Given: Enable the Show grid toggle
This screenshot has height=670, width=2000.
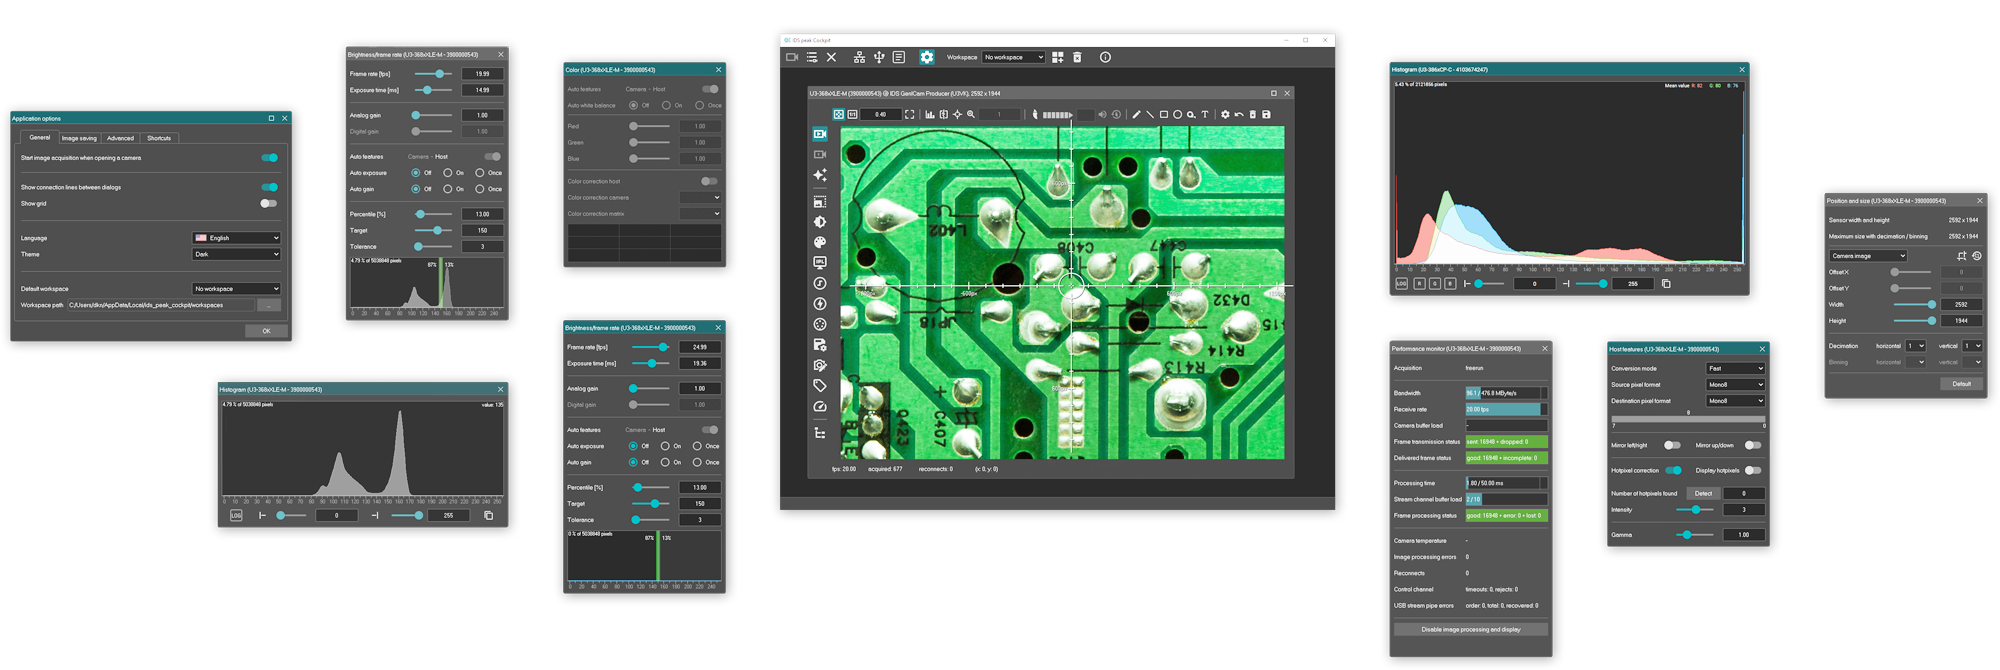Looking at the screenshot, I should [268, 203].
